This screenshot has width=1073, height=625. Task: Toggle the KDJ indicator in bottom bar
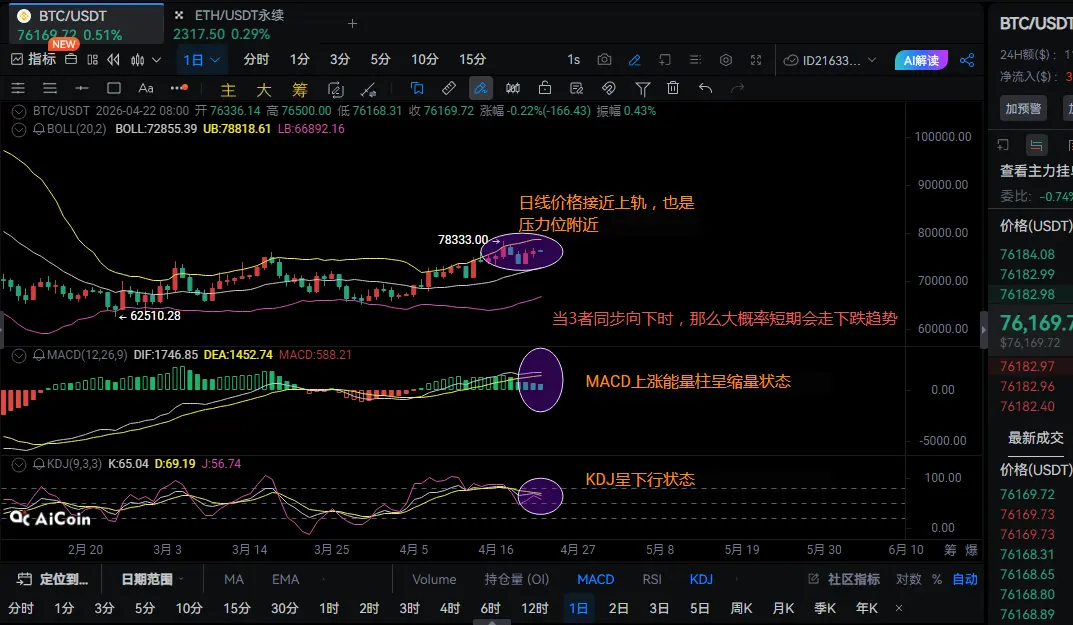tap(701, 579)
